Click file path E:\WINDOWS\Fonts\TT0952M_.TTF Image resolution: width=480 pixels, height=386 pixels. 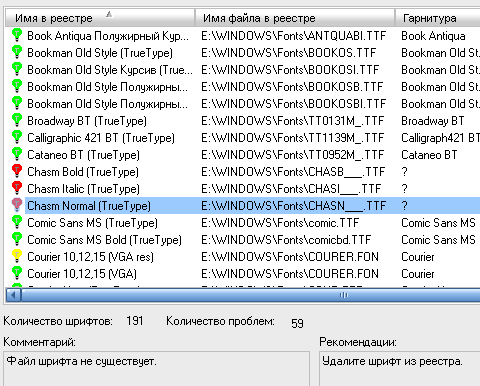[293, 155]
